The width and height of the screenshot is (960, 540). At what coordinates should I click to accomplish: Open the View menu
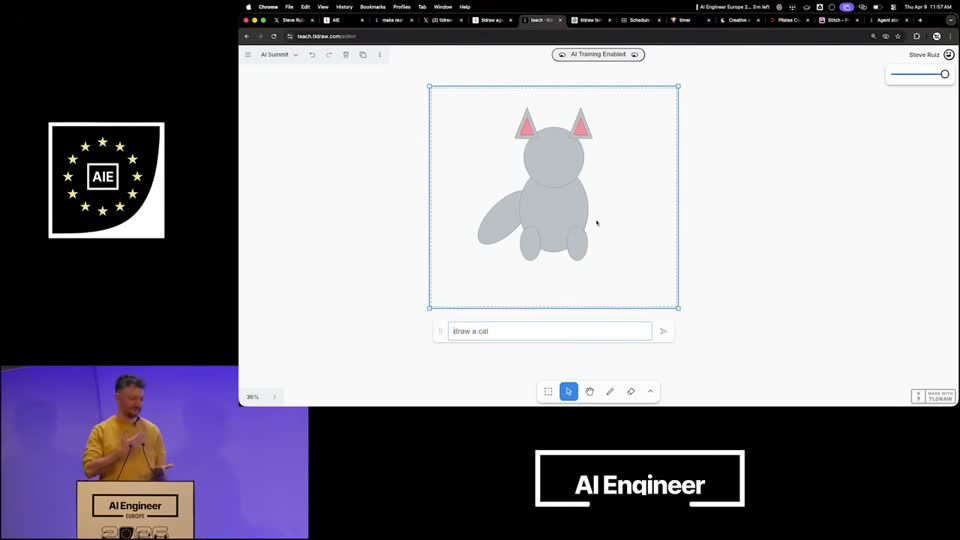(x=323, y=7)
